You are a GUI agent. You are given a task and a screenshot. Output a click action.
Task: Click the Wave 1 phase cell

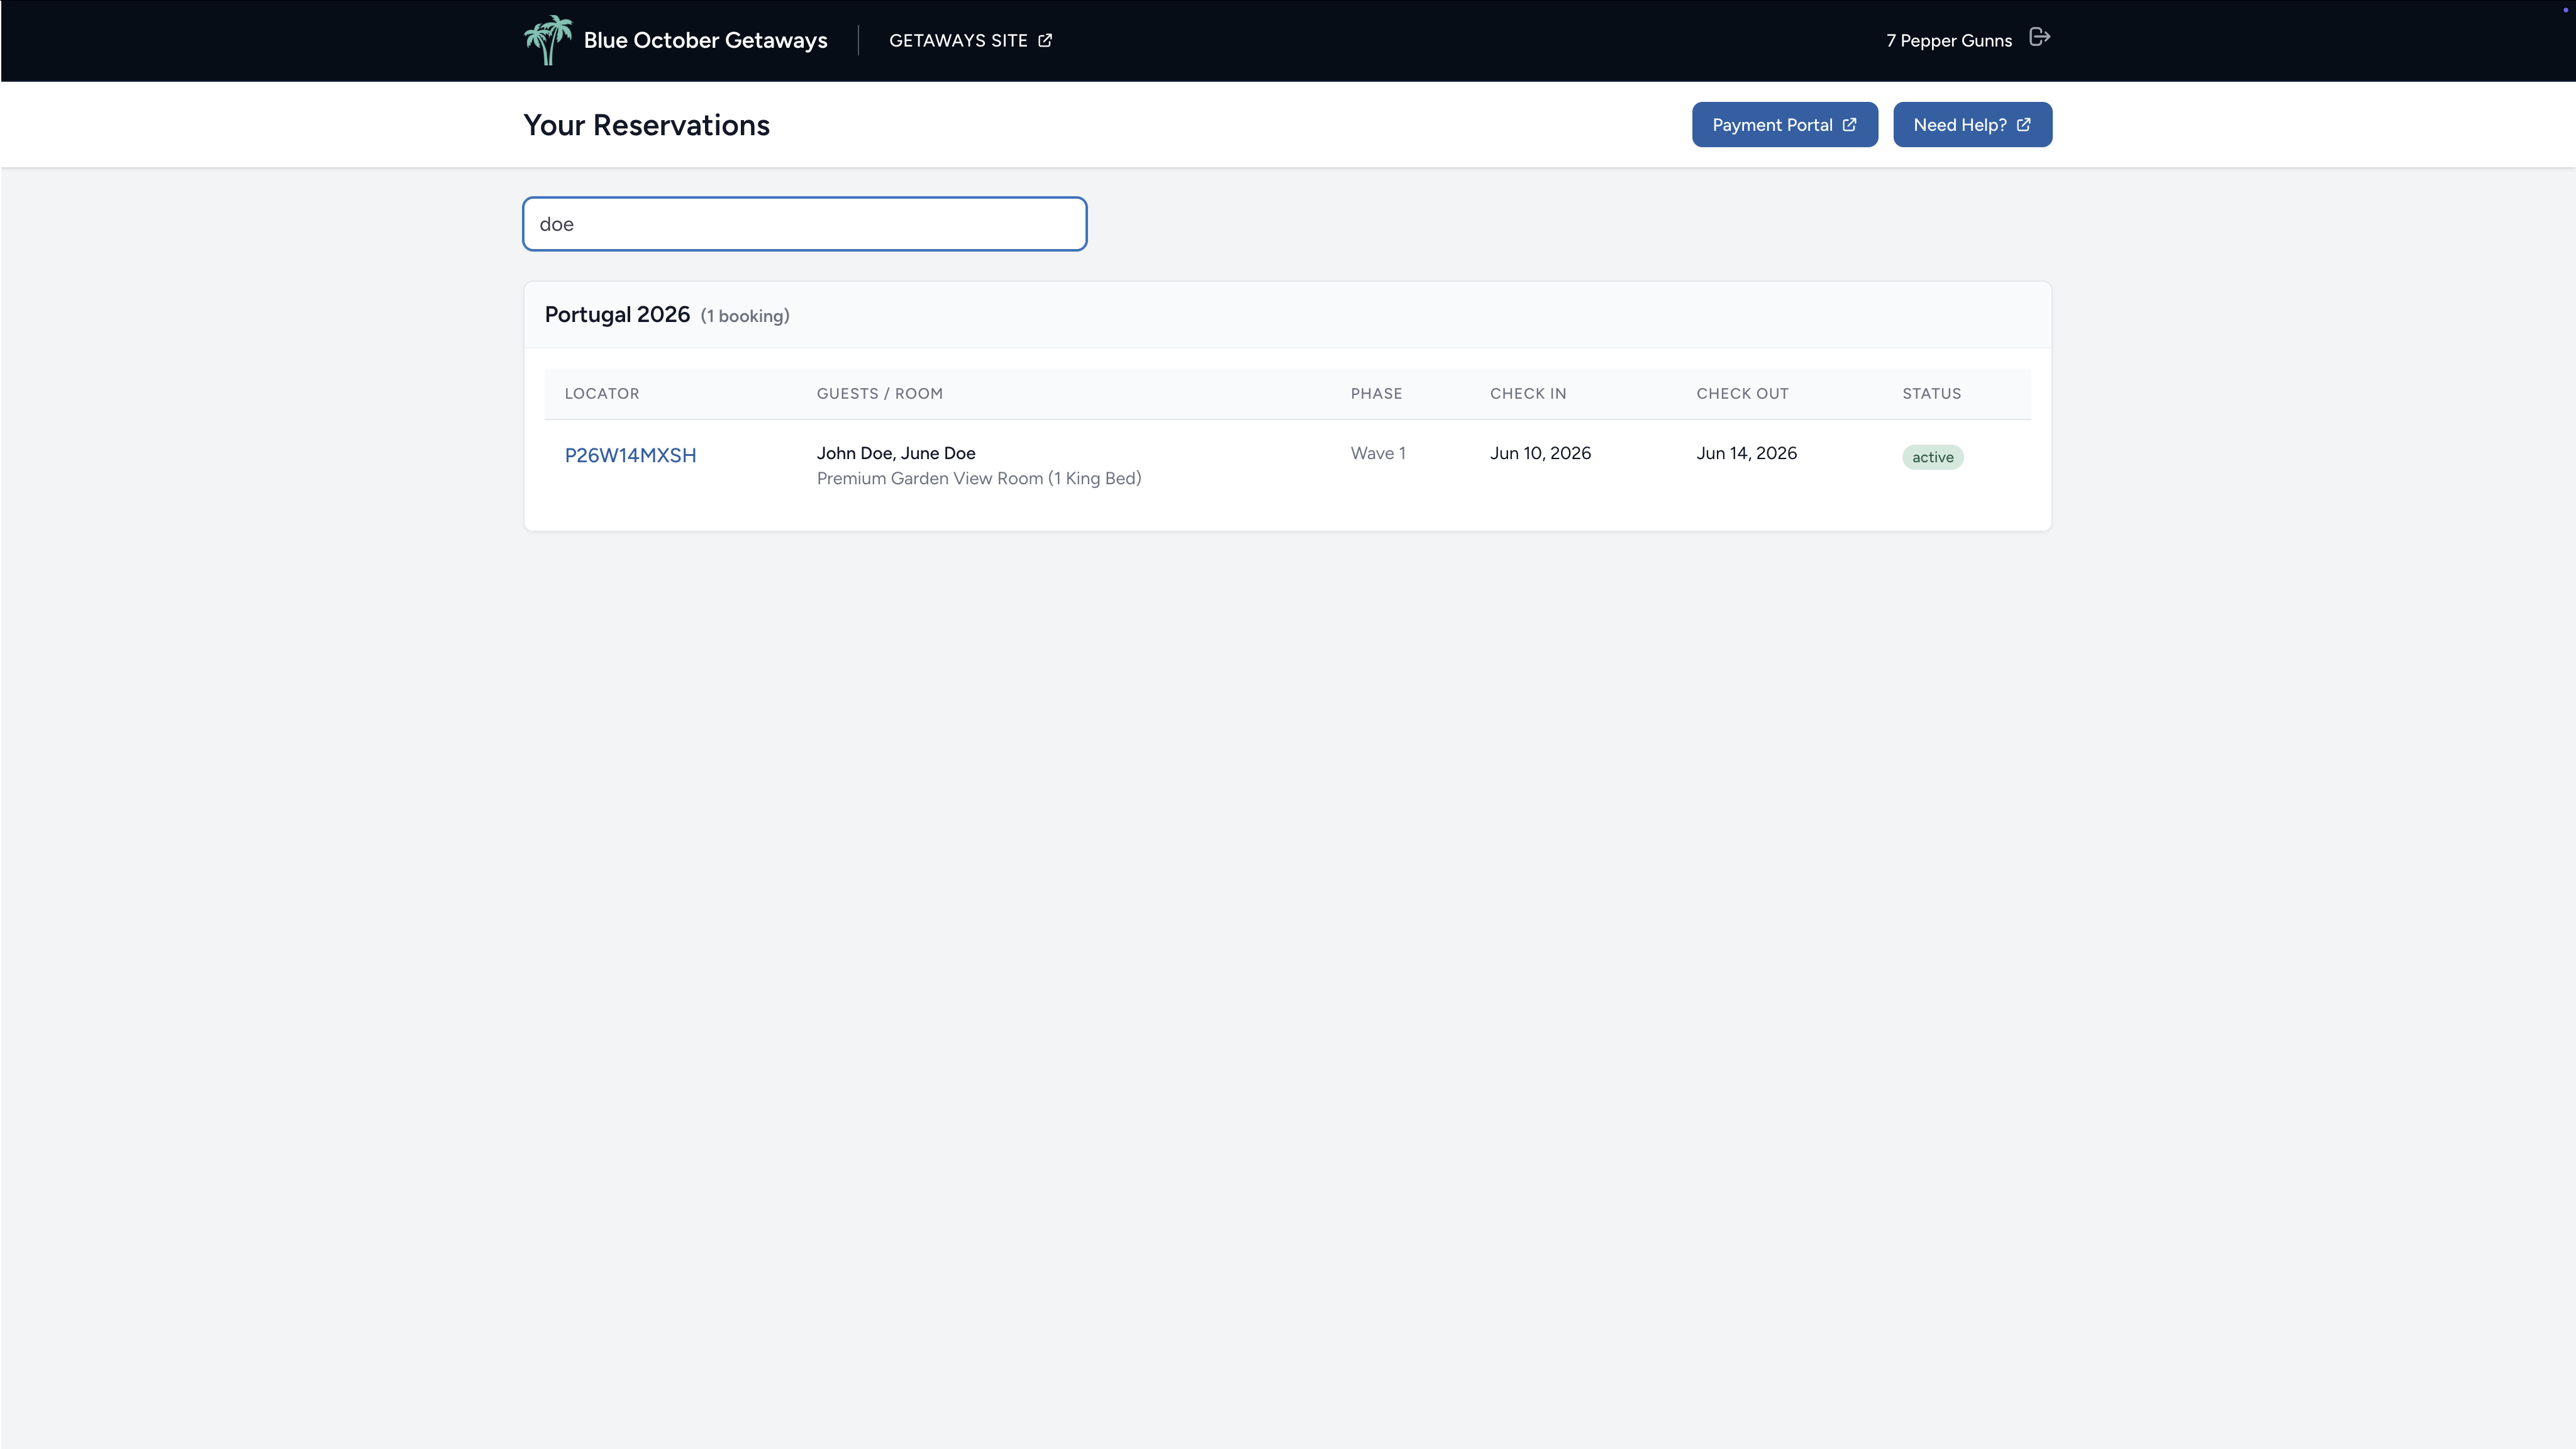[1378, 453]
